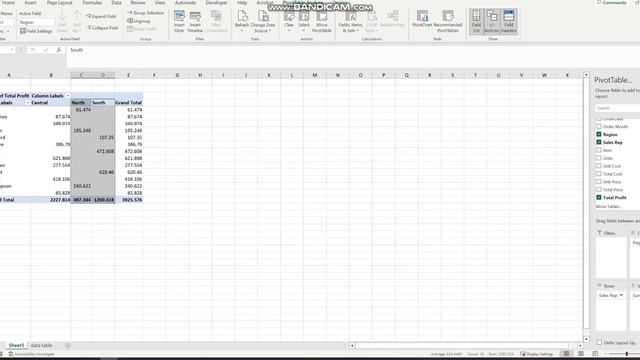Image resolution: width=640 pixels, height=360 pixels.
Task: Check the Total Cost field
Action: coord(599,174)
